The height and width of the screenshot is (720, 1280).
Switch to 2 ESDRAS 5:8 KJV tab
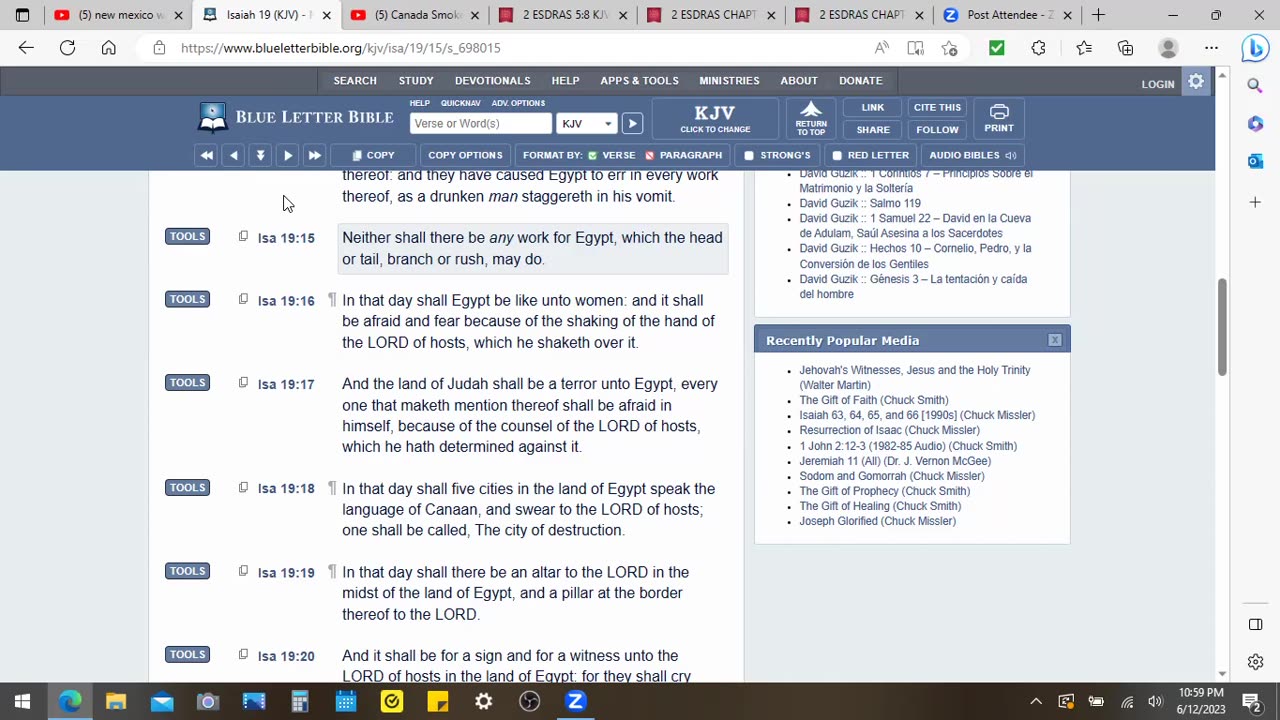[565, 15]
